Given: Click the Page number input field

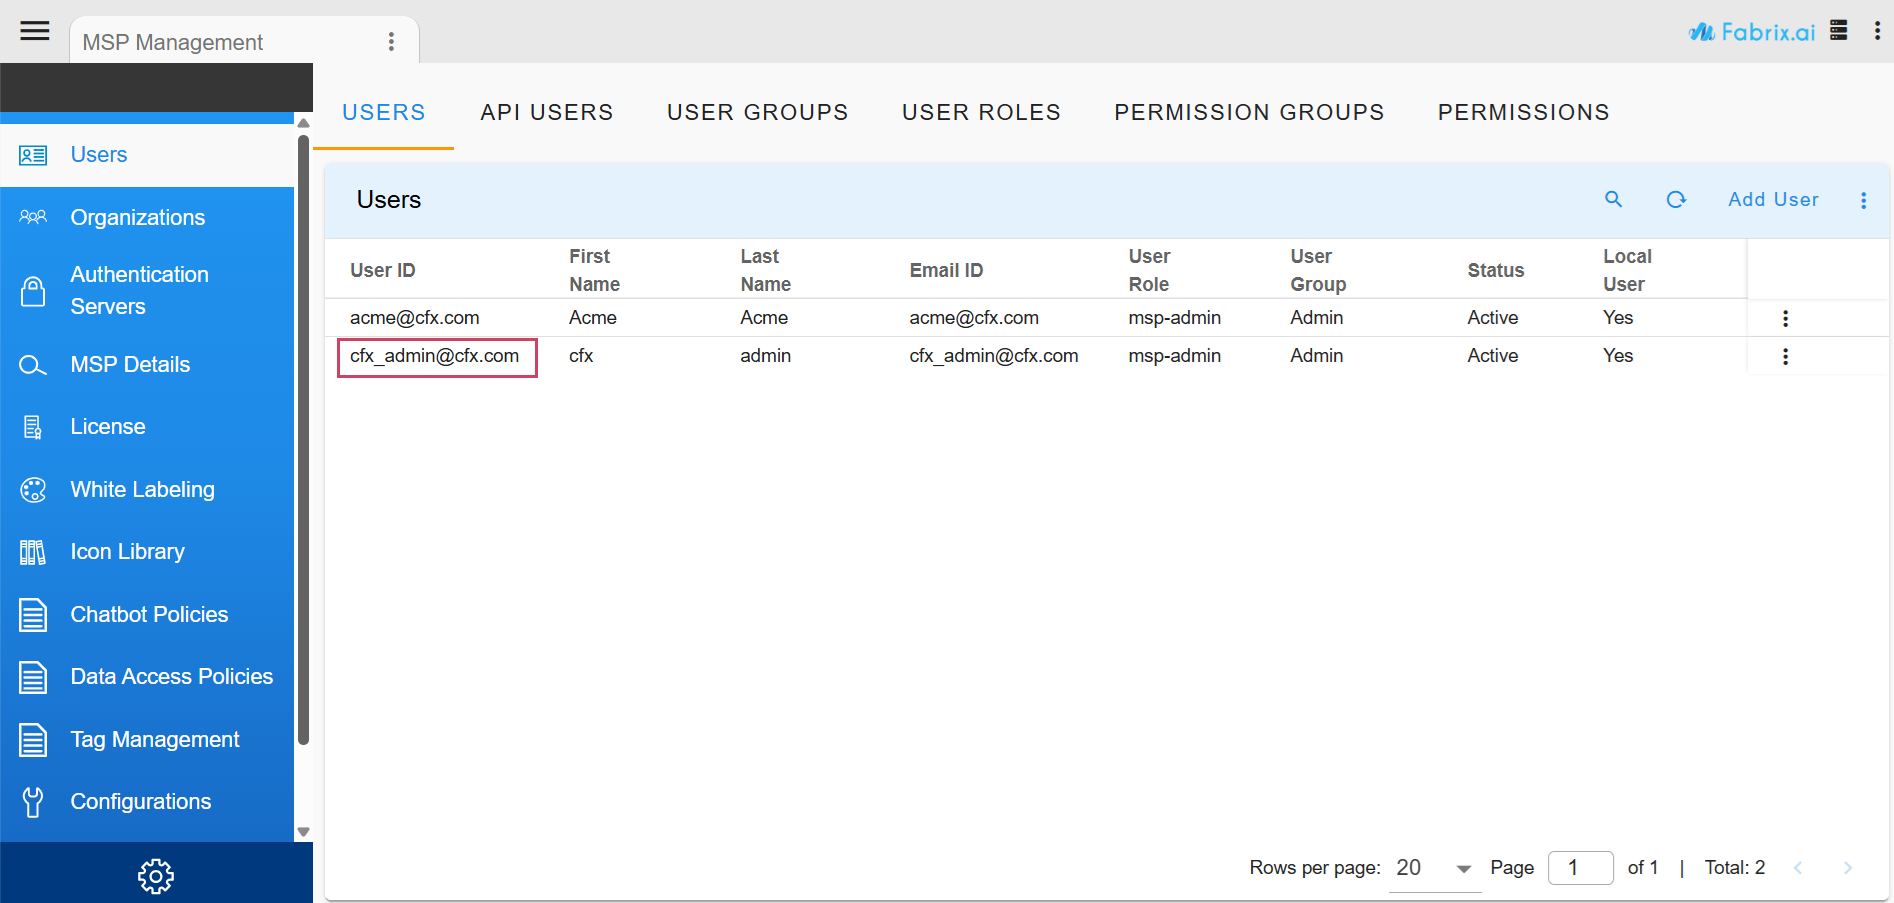Looking at the screenshot, I should [x=1580, y=867].
